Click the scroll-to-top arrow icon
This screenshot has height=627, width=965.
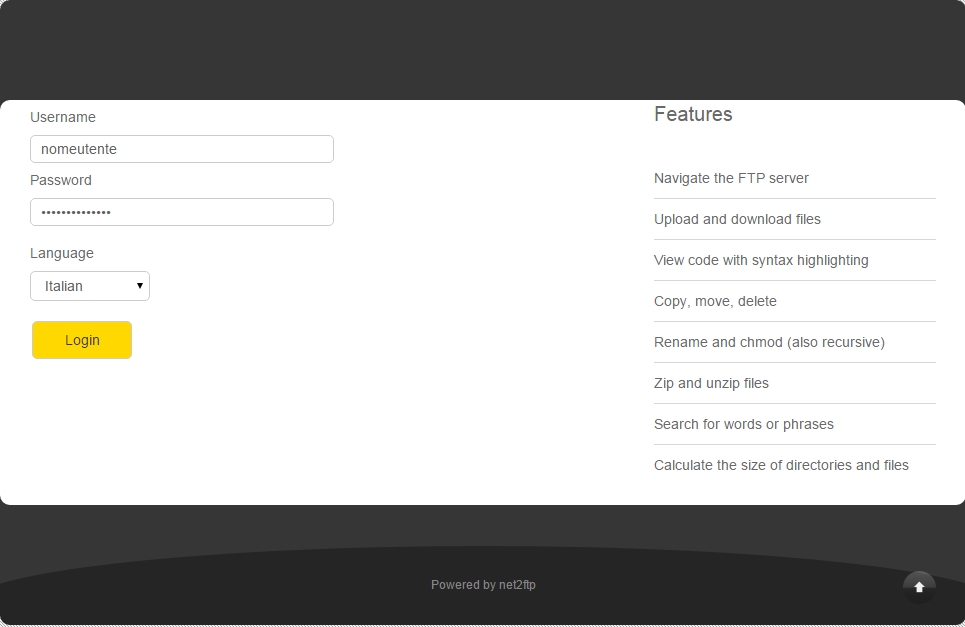pos(919,587)
